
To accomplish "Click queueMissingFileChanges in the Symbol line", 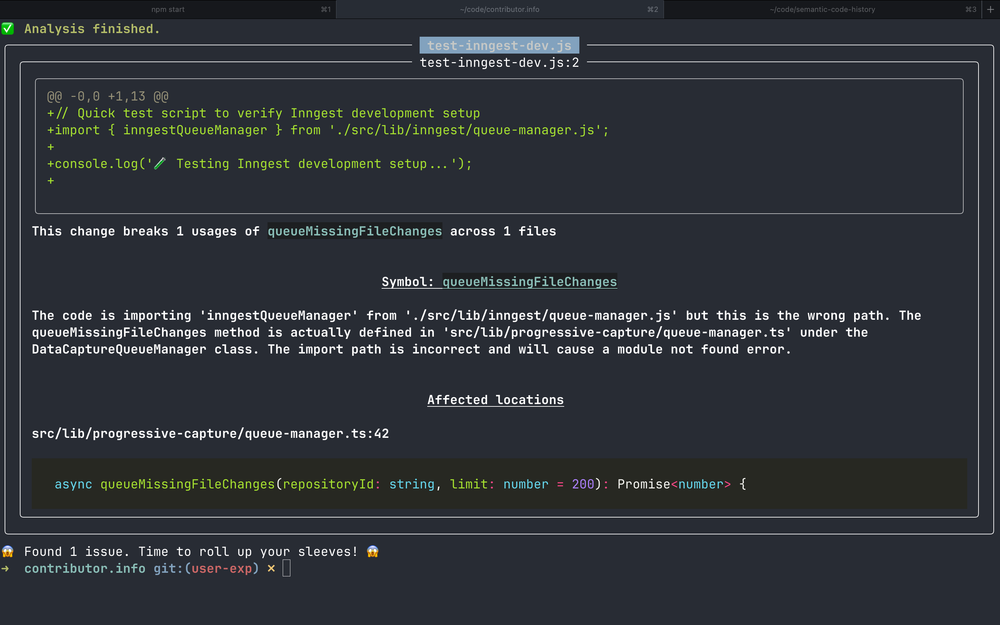I will coord(529,282).
